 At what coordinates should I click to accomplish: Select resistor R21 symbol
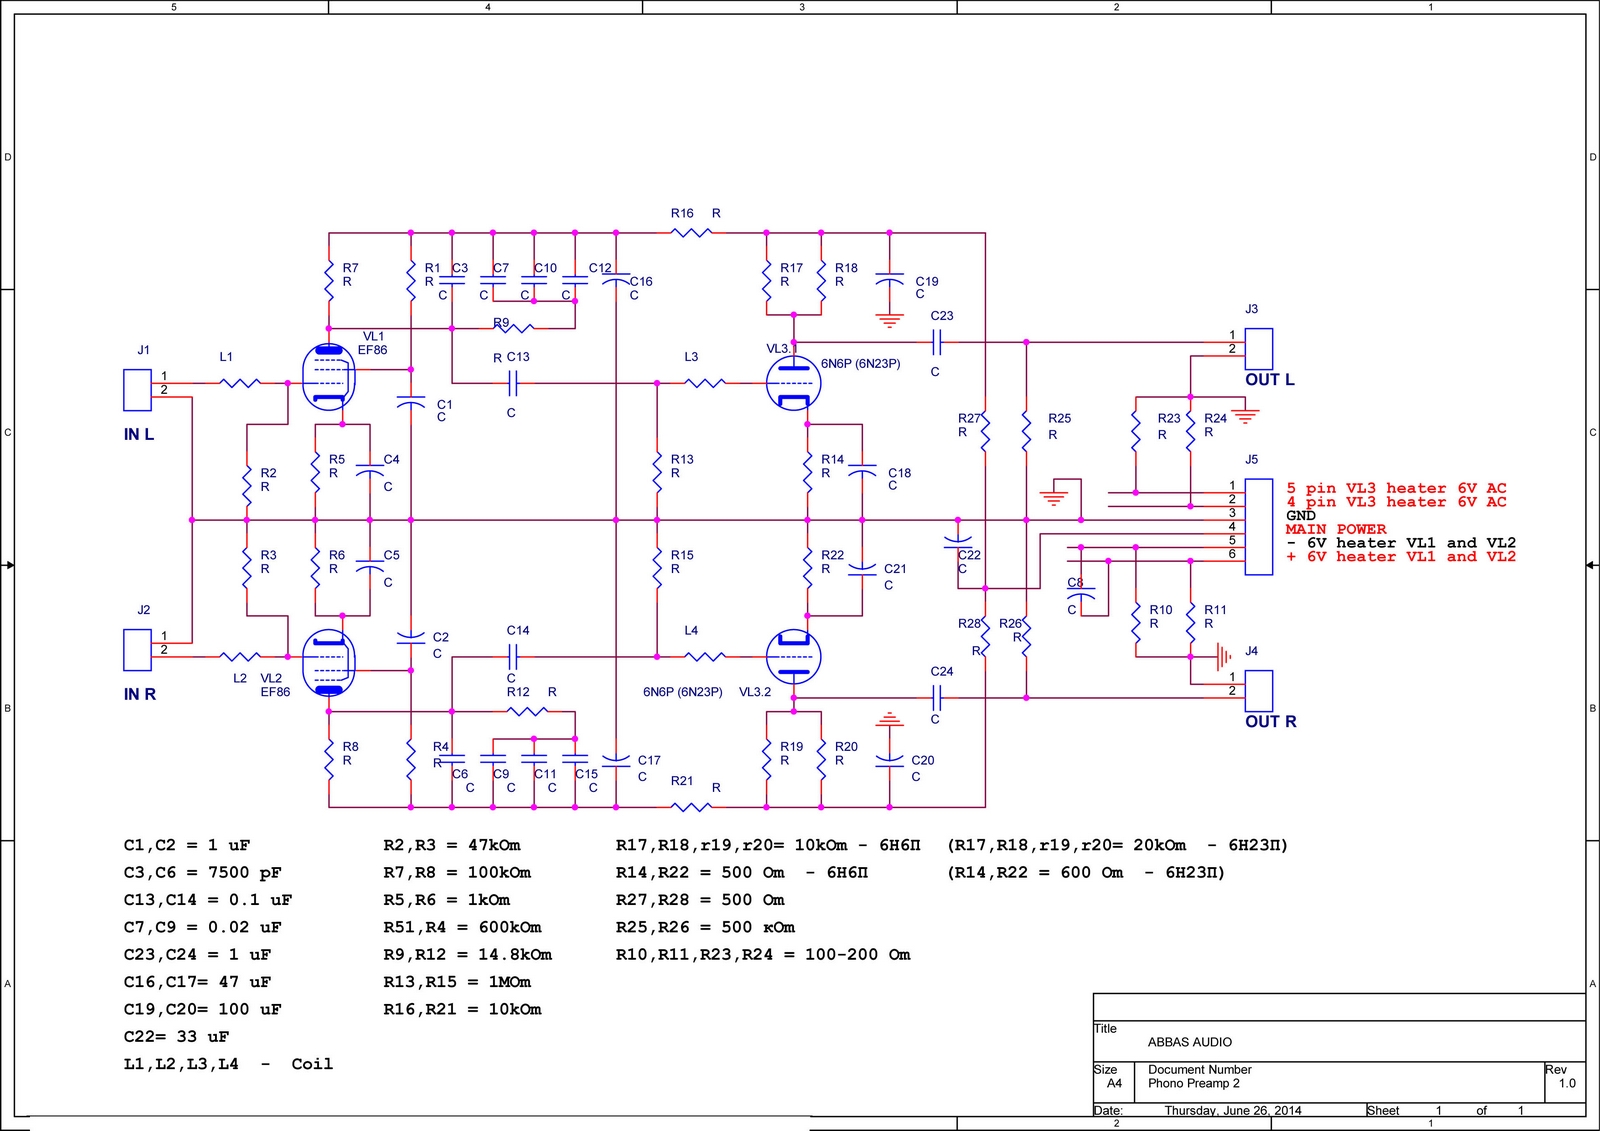pos(691,807)
